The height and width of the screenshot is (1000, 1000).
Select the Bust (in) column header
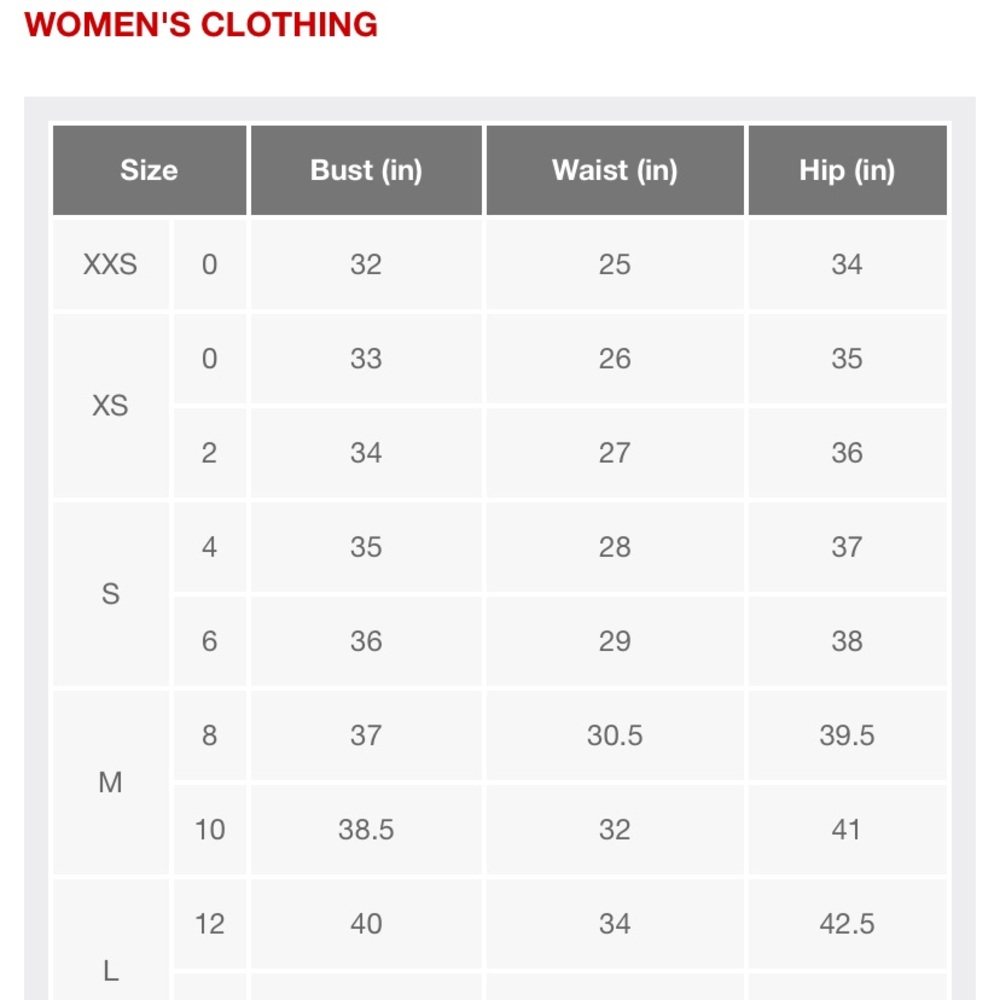pos(366,170)
